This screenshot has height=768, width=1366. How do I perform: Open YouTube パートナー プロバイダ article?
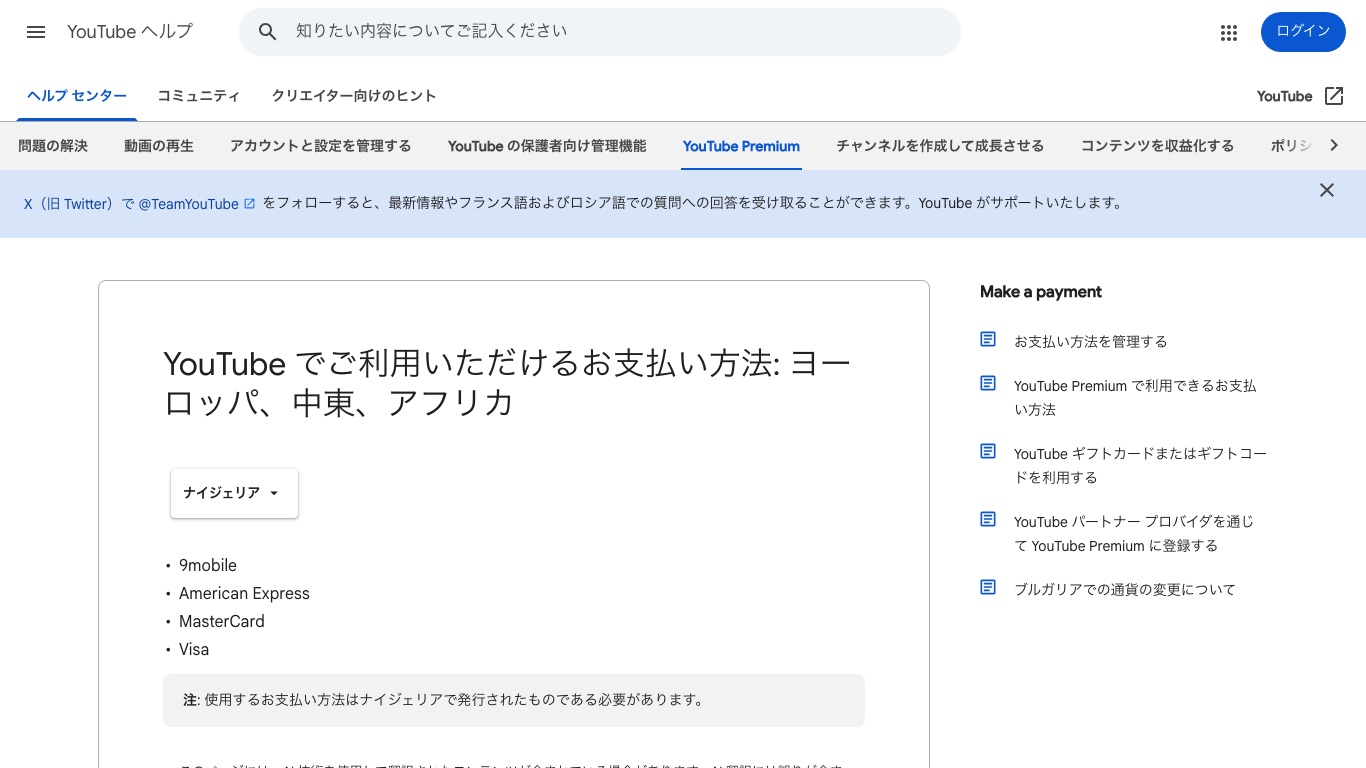coord(1134,533)
